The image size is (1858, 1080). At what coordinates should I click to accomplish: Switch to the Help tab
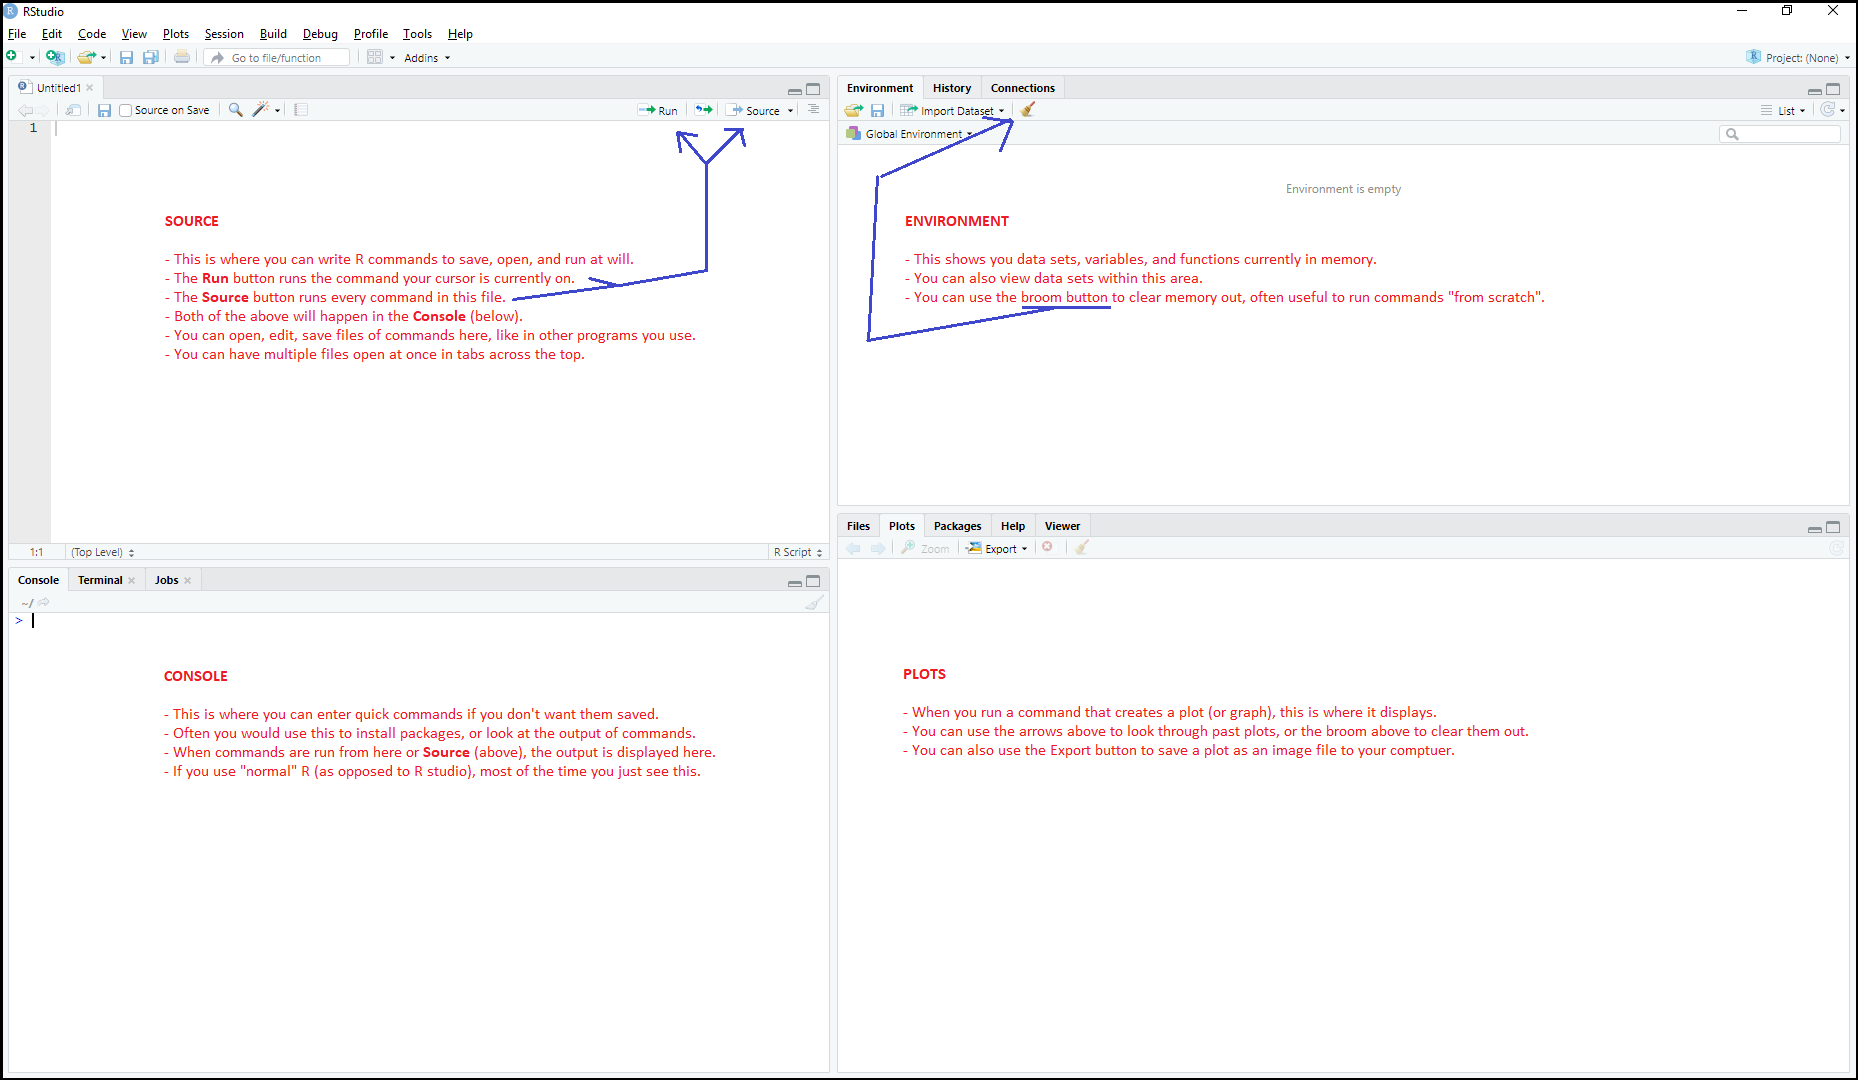click(x=1013, y=526)
